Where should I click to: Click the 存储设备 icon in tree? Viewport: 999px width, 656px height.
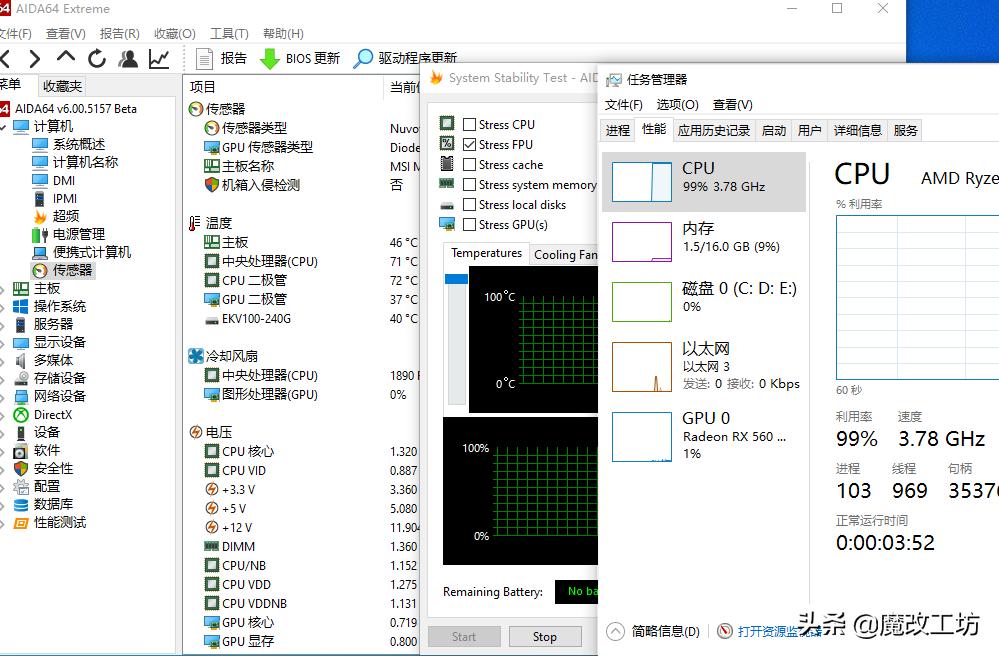point(21,378)
